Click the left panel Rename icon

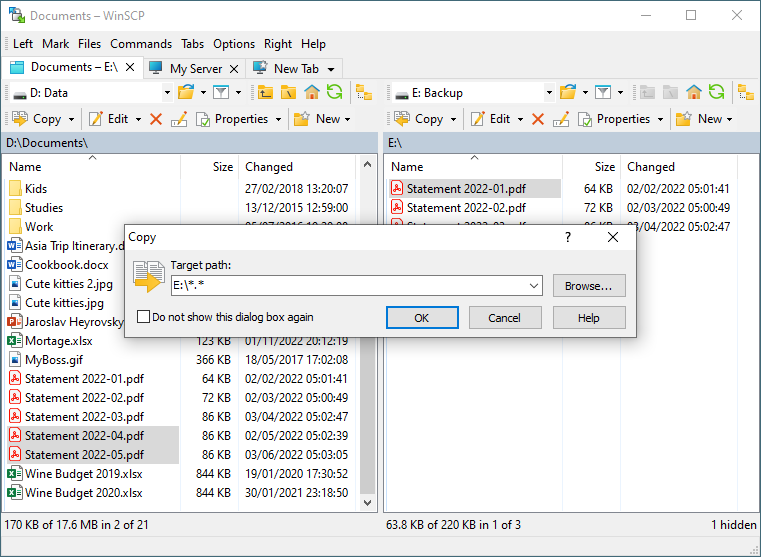179,119
